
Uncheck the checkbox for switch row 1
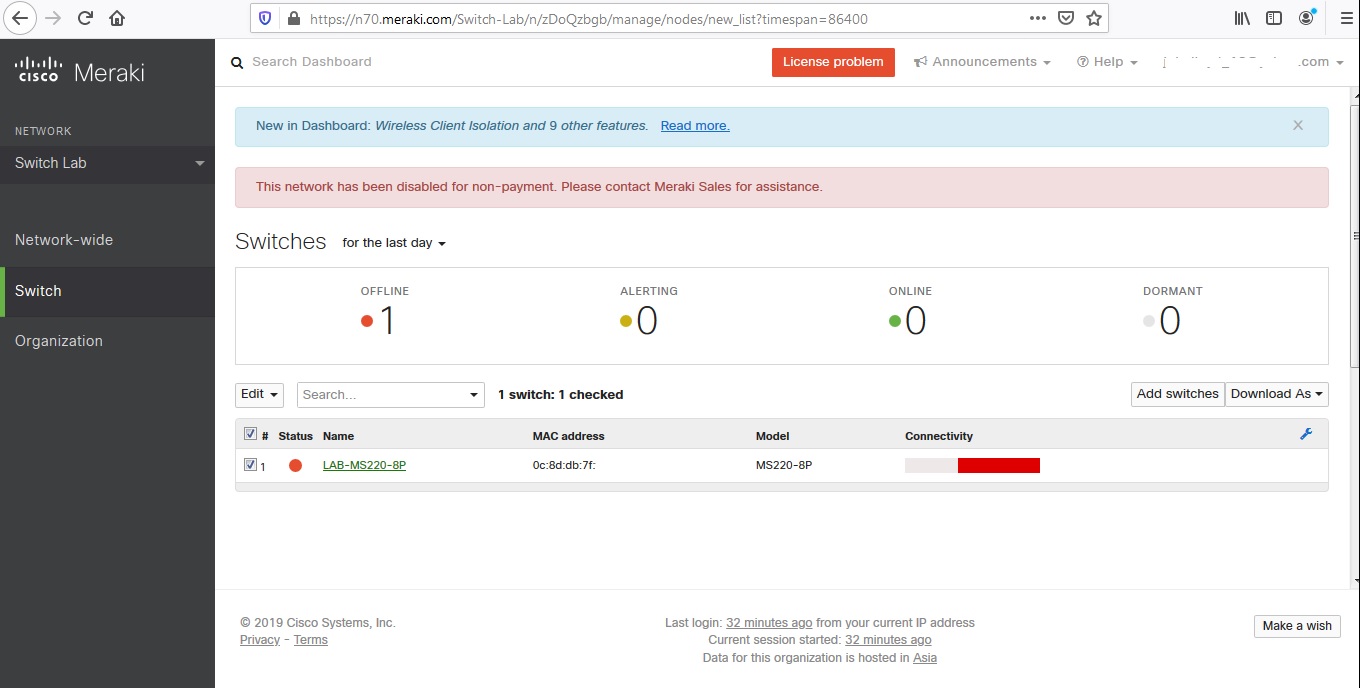[x=249, y=463]
